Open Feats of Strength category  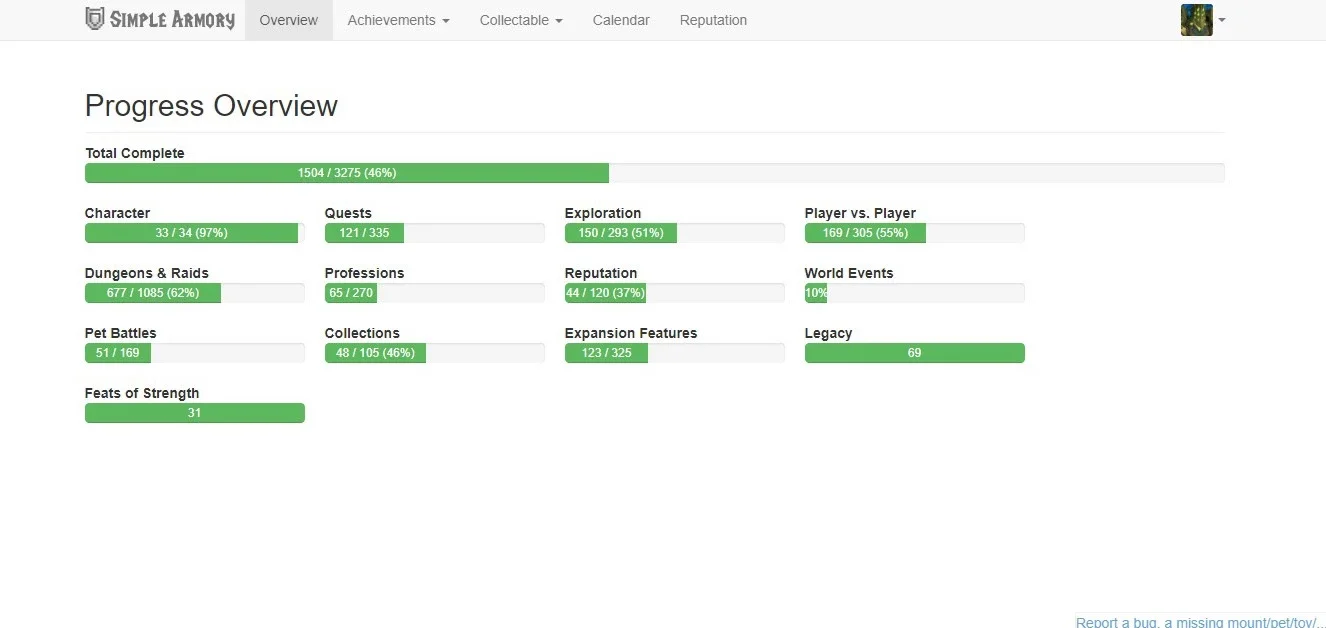click(x=142, y=393)
